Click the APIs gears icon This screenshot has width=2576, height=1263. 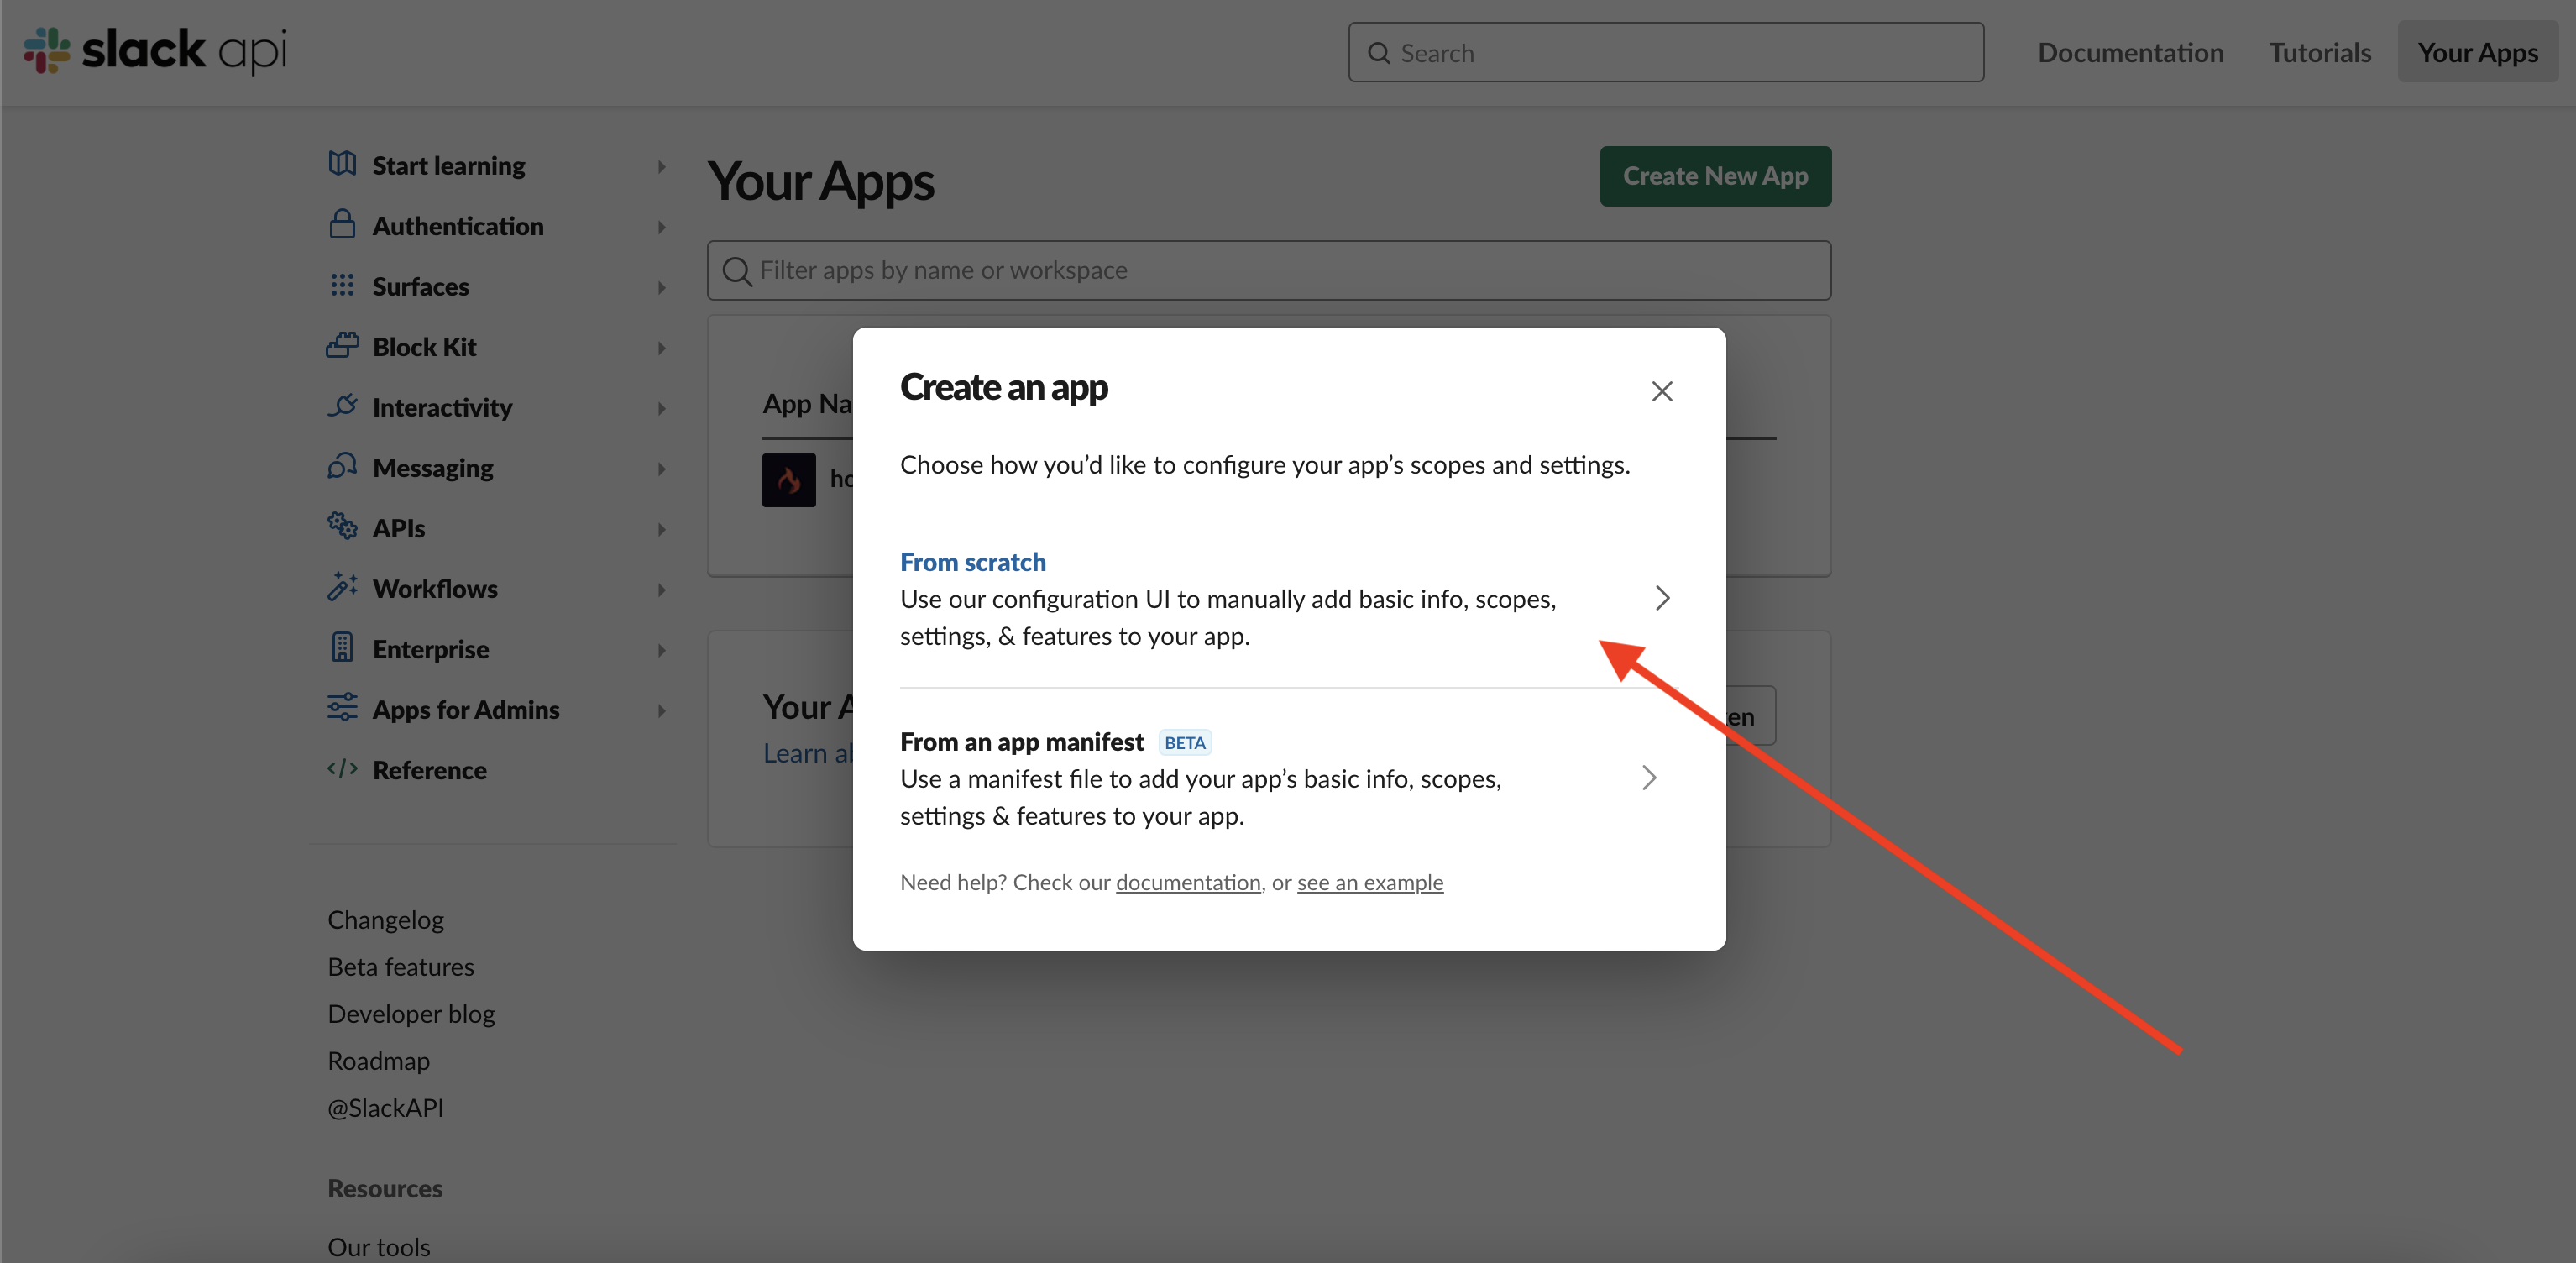[342, 526]
